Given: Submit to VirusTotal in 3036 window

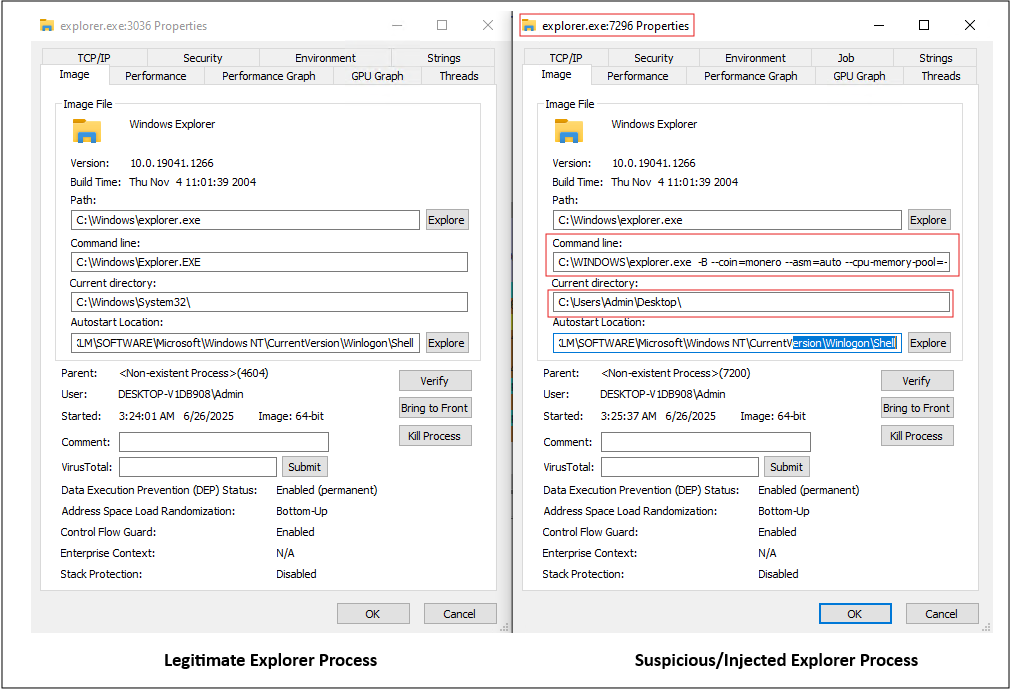Looking at the screenshot, I should click(x=305, y=467).
